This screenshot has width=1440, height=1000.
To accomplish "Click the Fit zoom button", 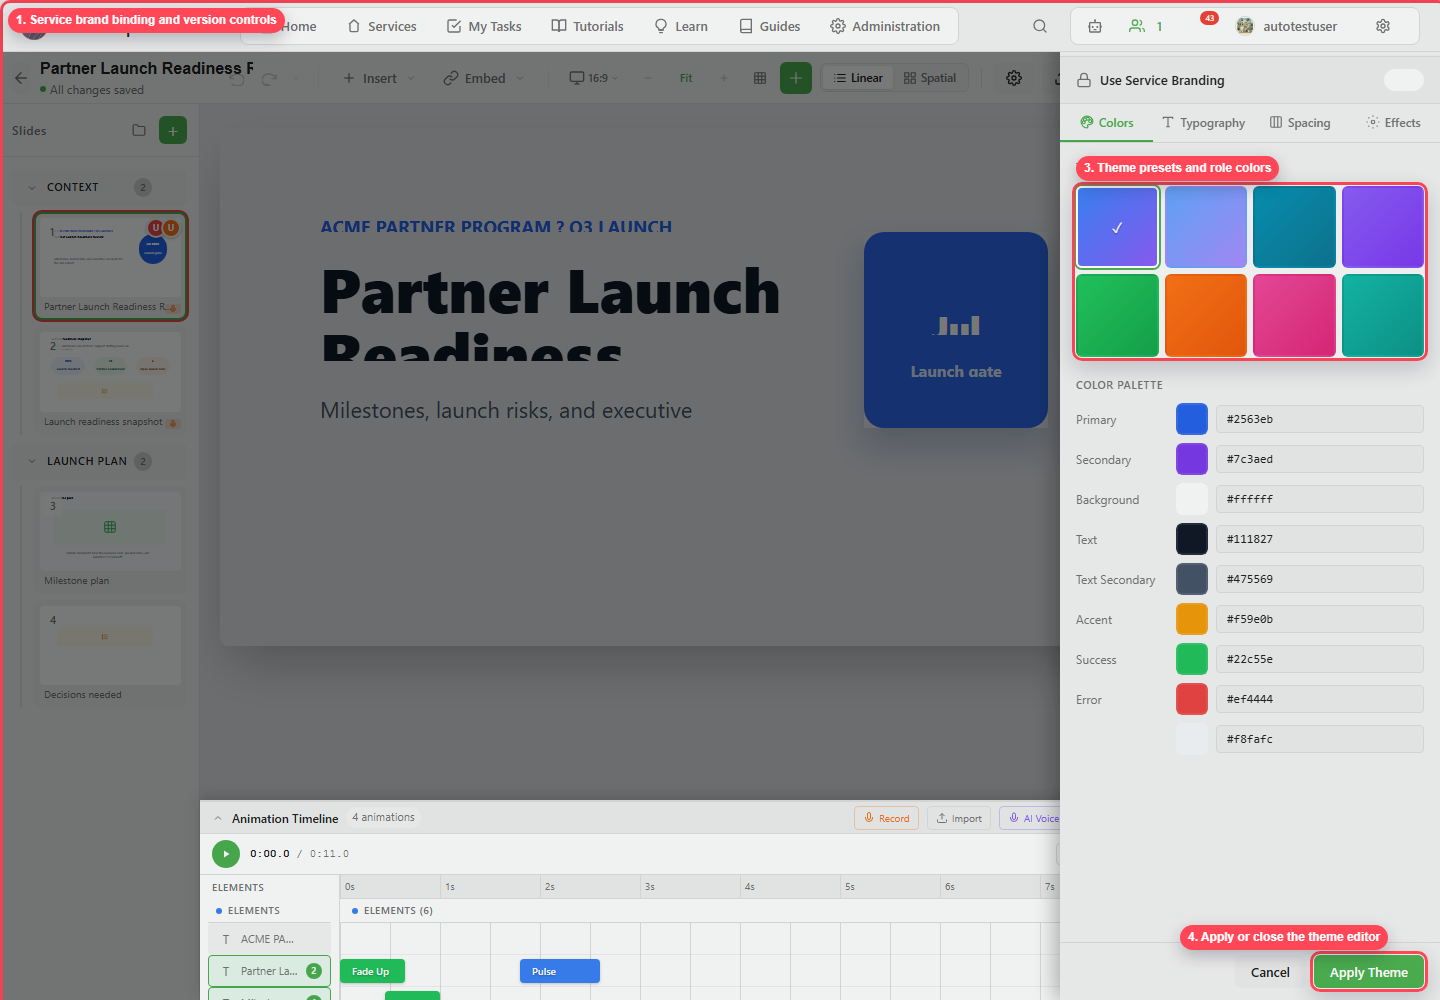I will pyautogui.click(x=686, y=78).
